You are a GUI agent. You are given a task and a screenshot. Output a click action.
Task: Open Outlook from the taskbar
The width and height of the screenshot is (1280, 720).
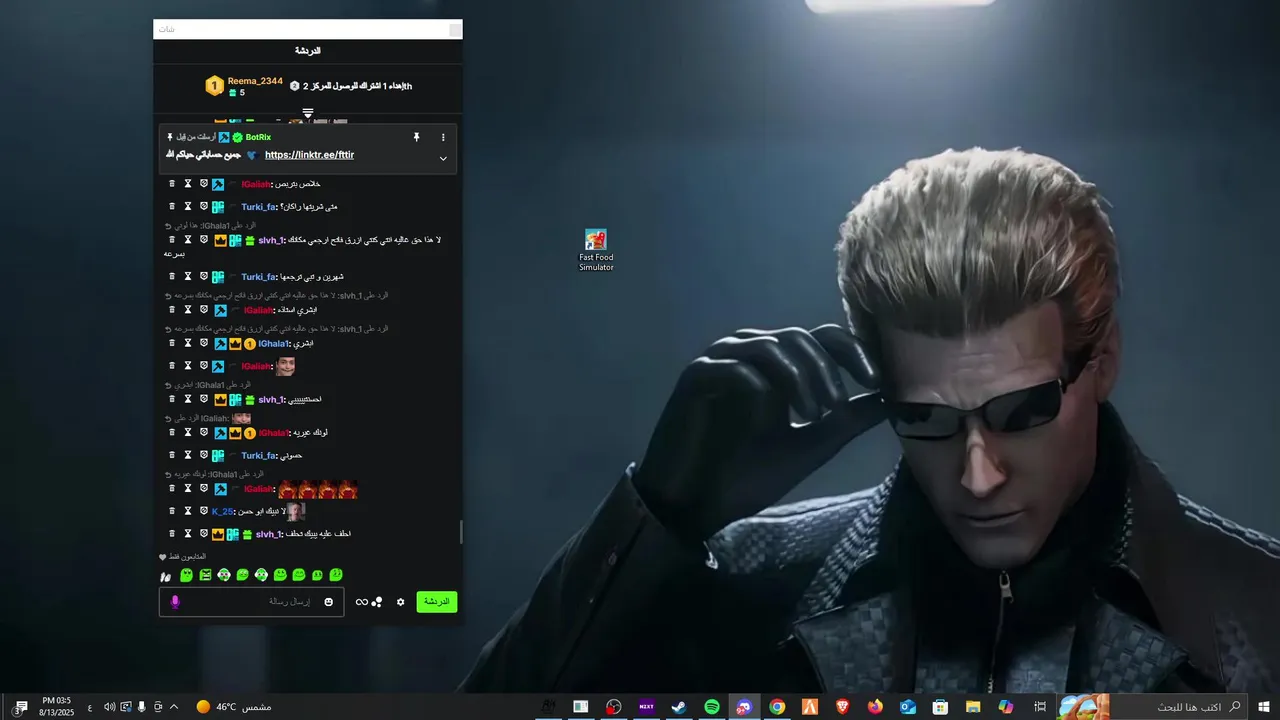(x=908, y=706)
